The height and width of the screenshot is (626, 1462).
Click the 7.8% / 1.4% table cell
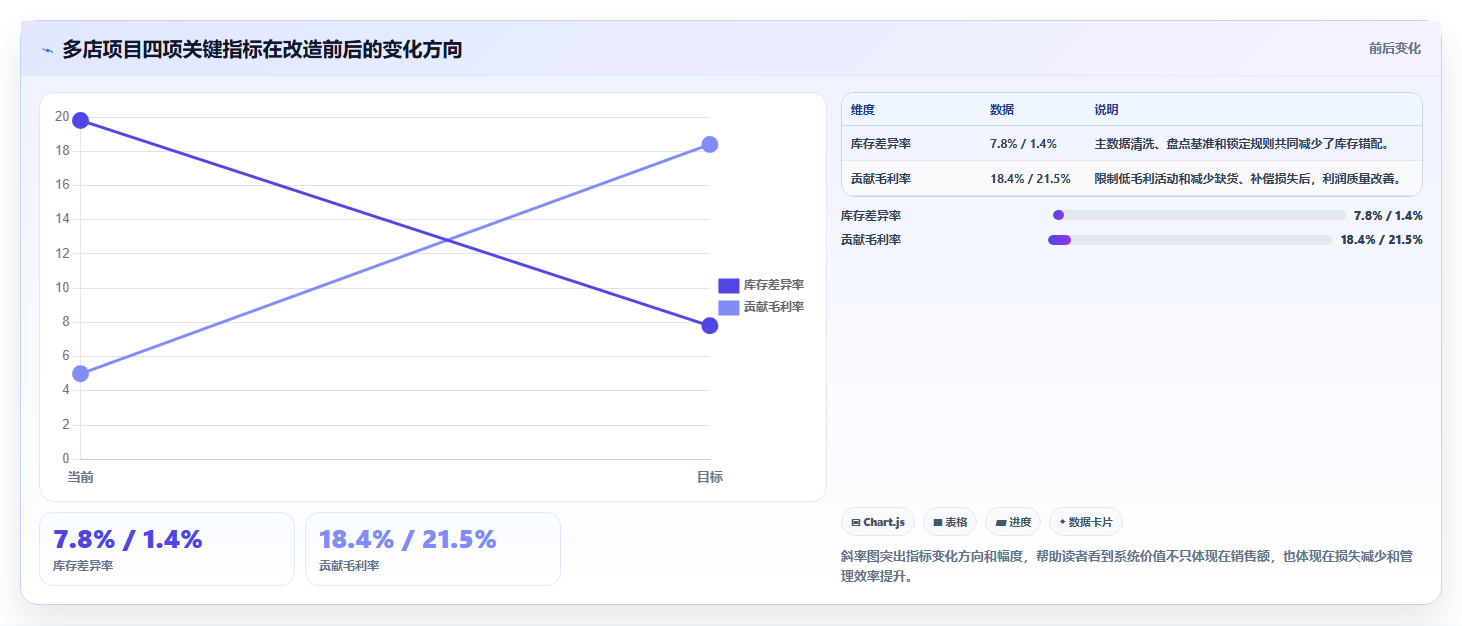click(1023, 144)
